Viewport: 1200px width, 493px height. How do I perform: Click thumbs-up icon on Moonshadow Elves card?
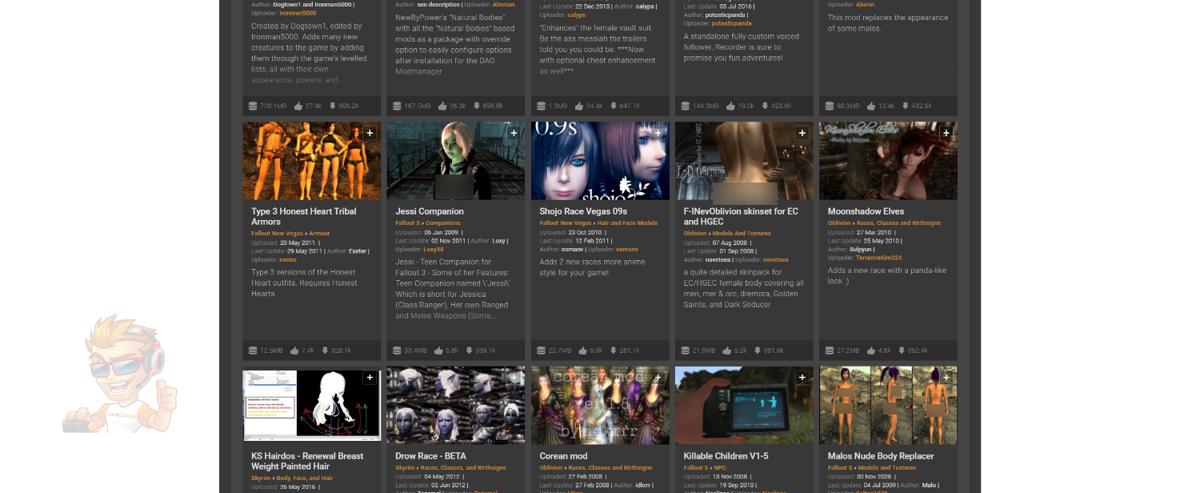(x=872, y=350)
